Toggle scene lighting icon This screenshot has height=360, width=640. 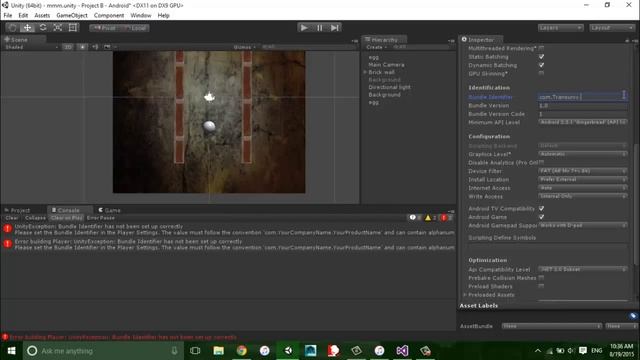tap(82, 47)
